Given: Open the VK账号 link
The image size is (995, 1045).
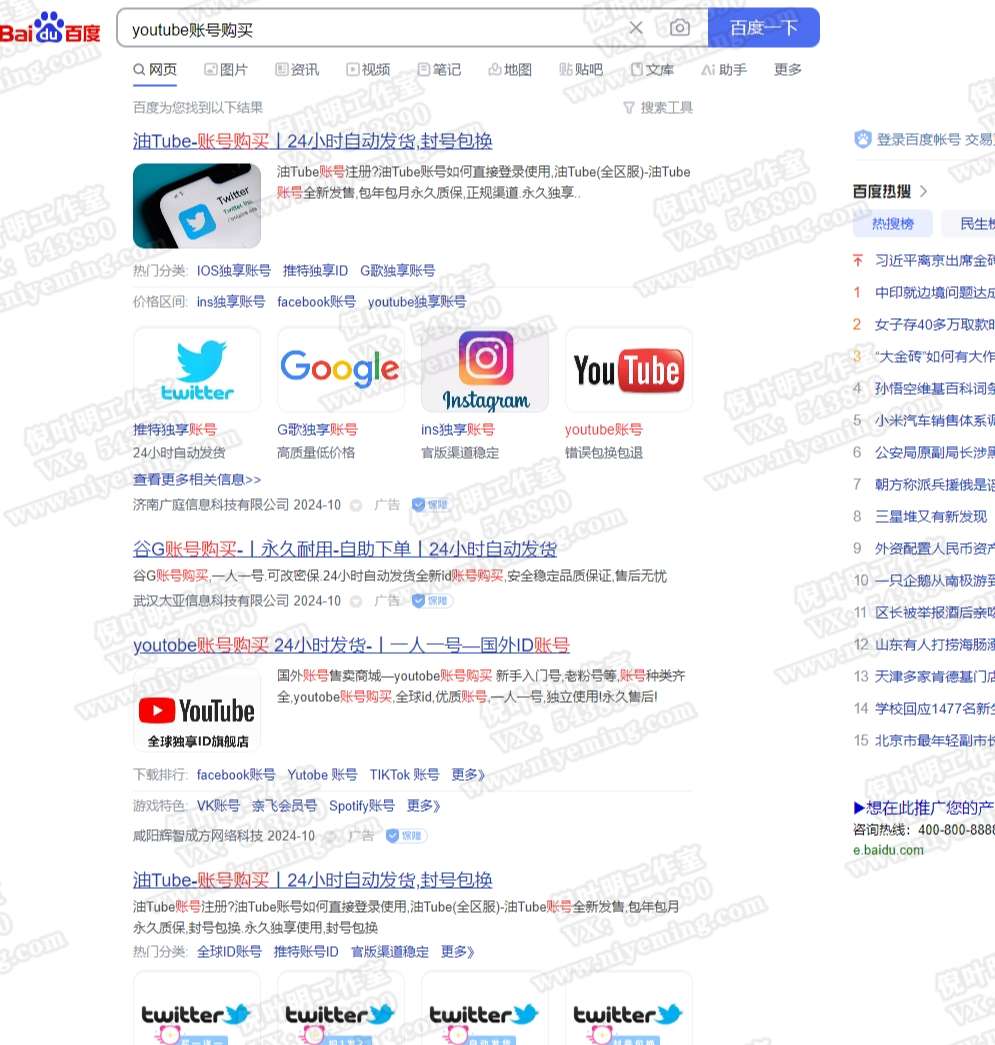Looking at the screenshot, I should [218, 806].
